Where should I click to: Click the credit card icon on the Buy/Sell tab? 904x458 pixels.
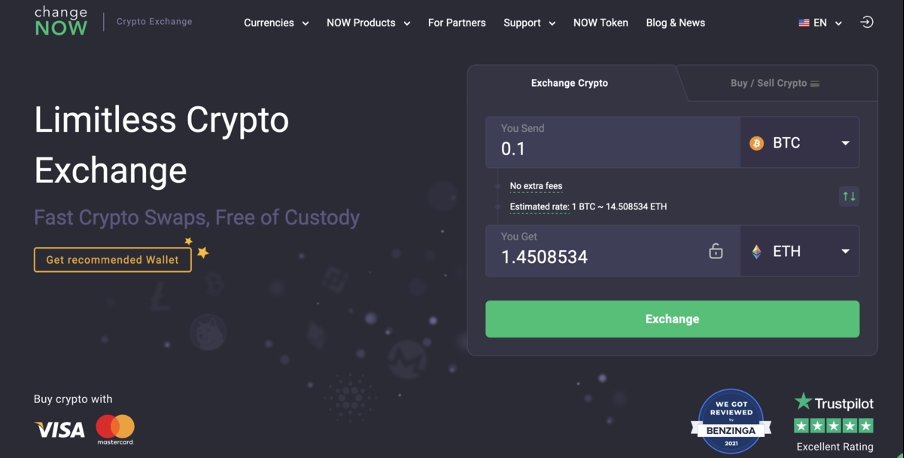coord(815,84)
